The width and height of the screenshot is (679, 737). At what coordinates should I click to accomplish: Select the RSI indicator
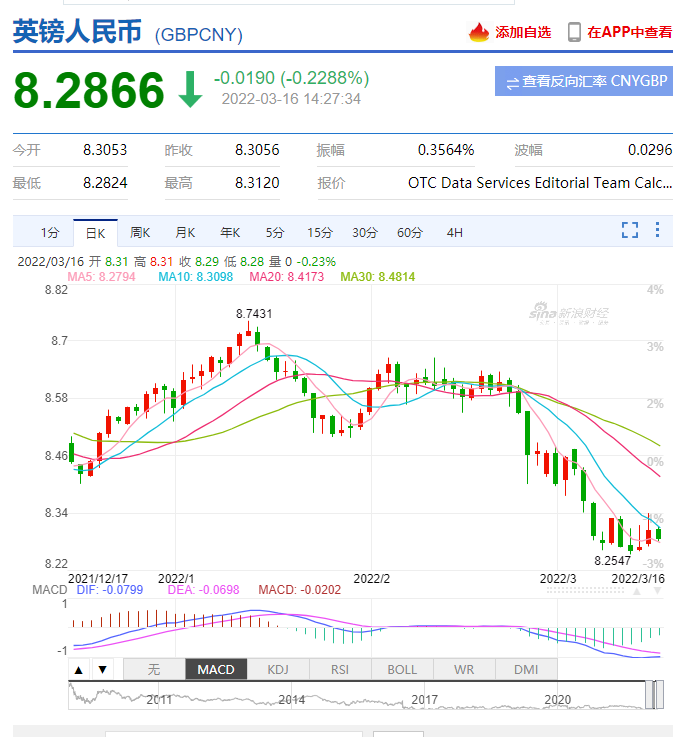340,669
